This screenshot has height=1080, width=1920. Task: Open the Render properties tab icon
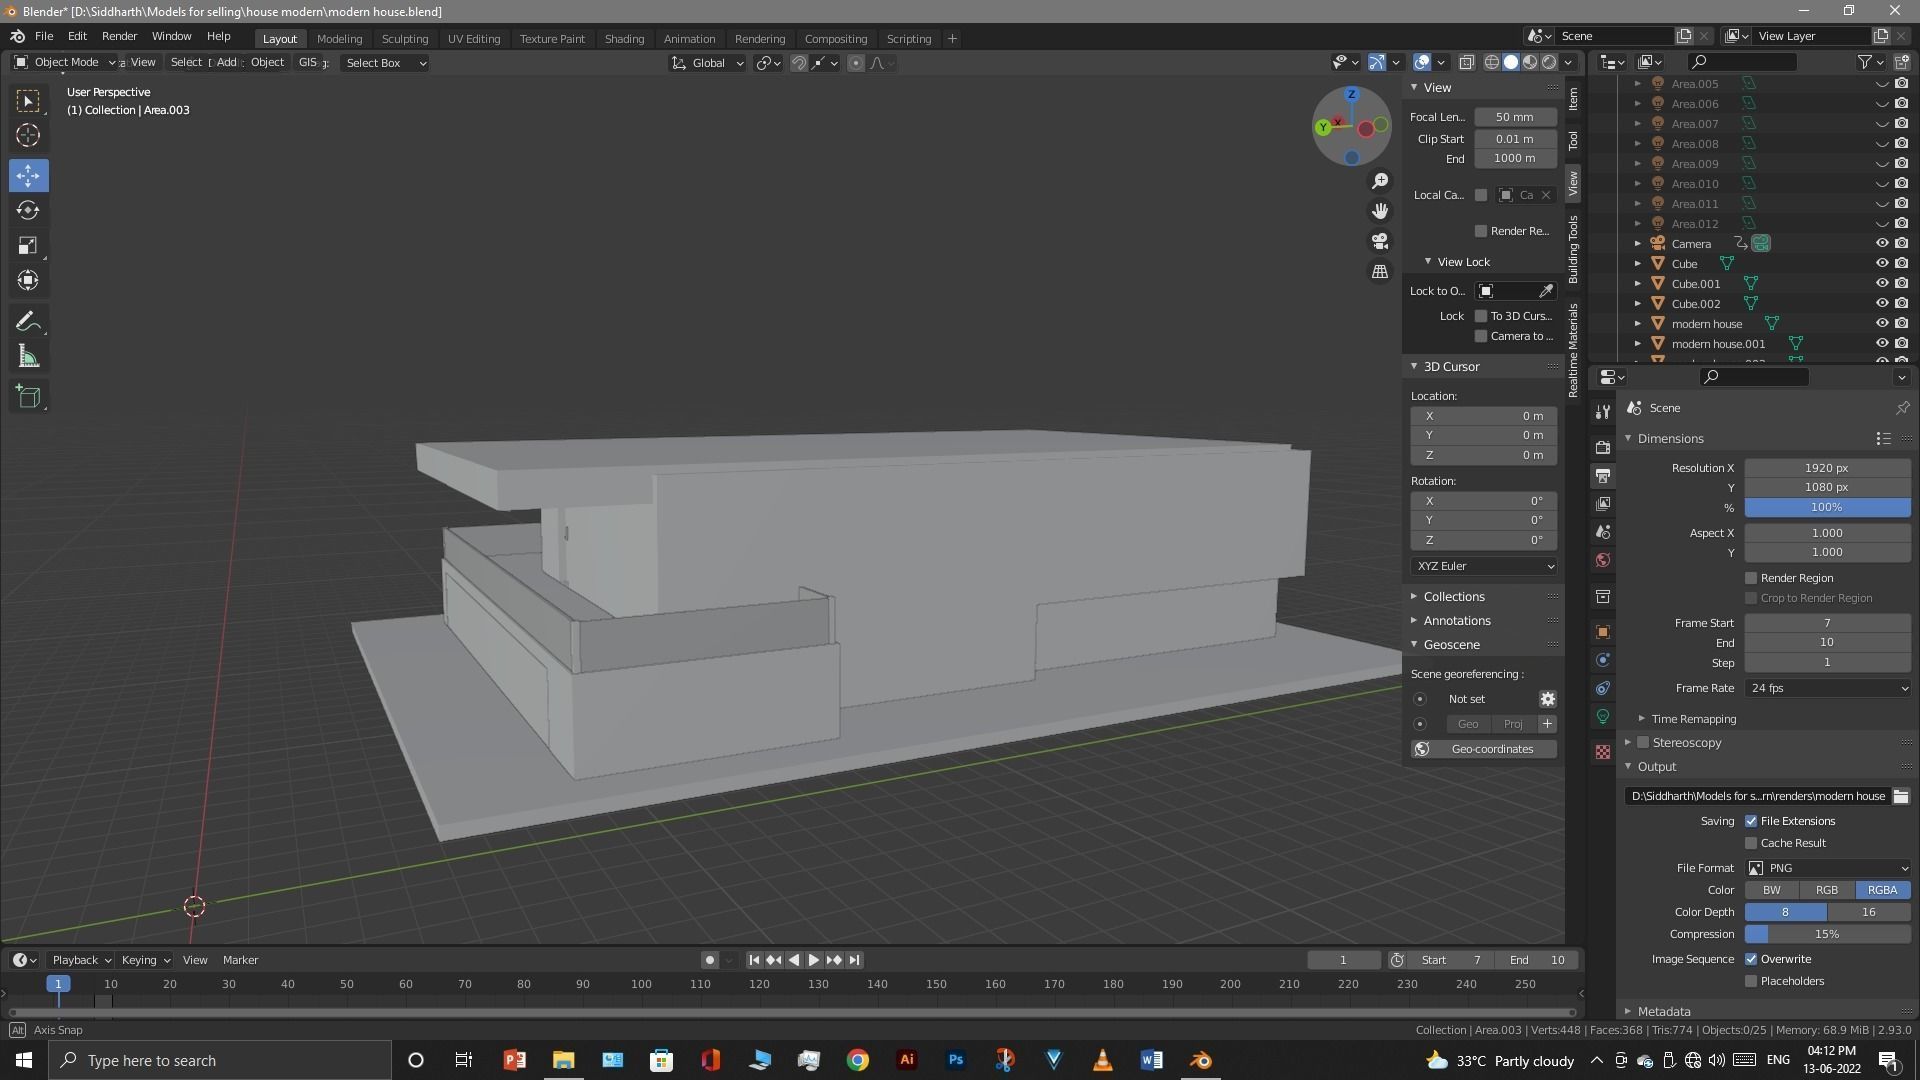pyautogui.click(x=1603, y=447)
